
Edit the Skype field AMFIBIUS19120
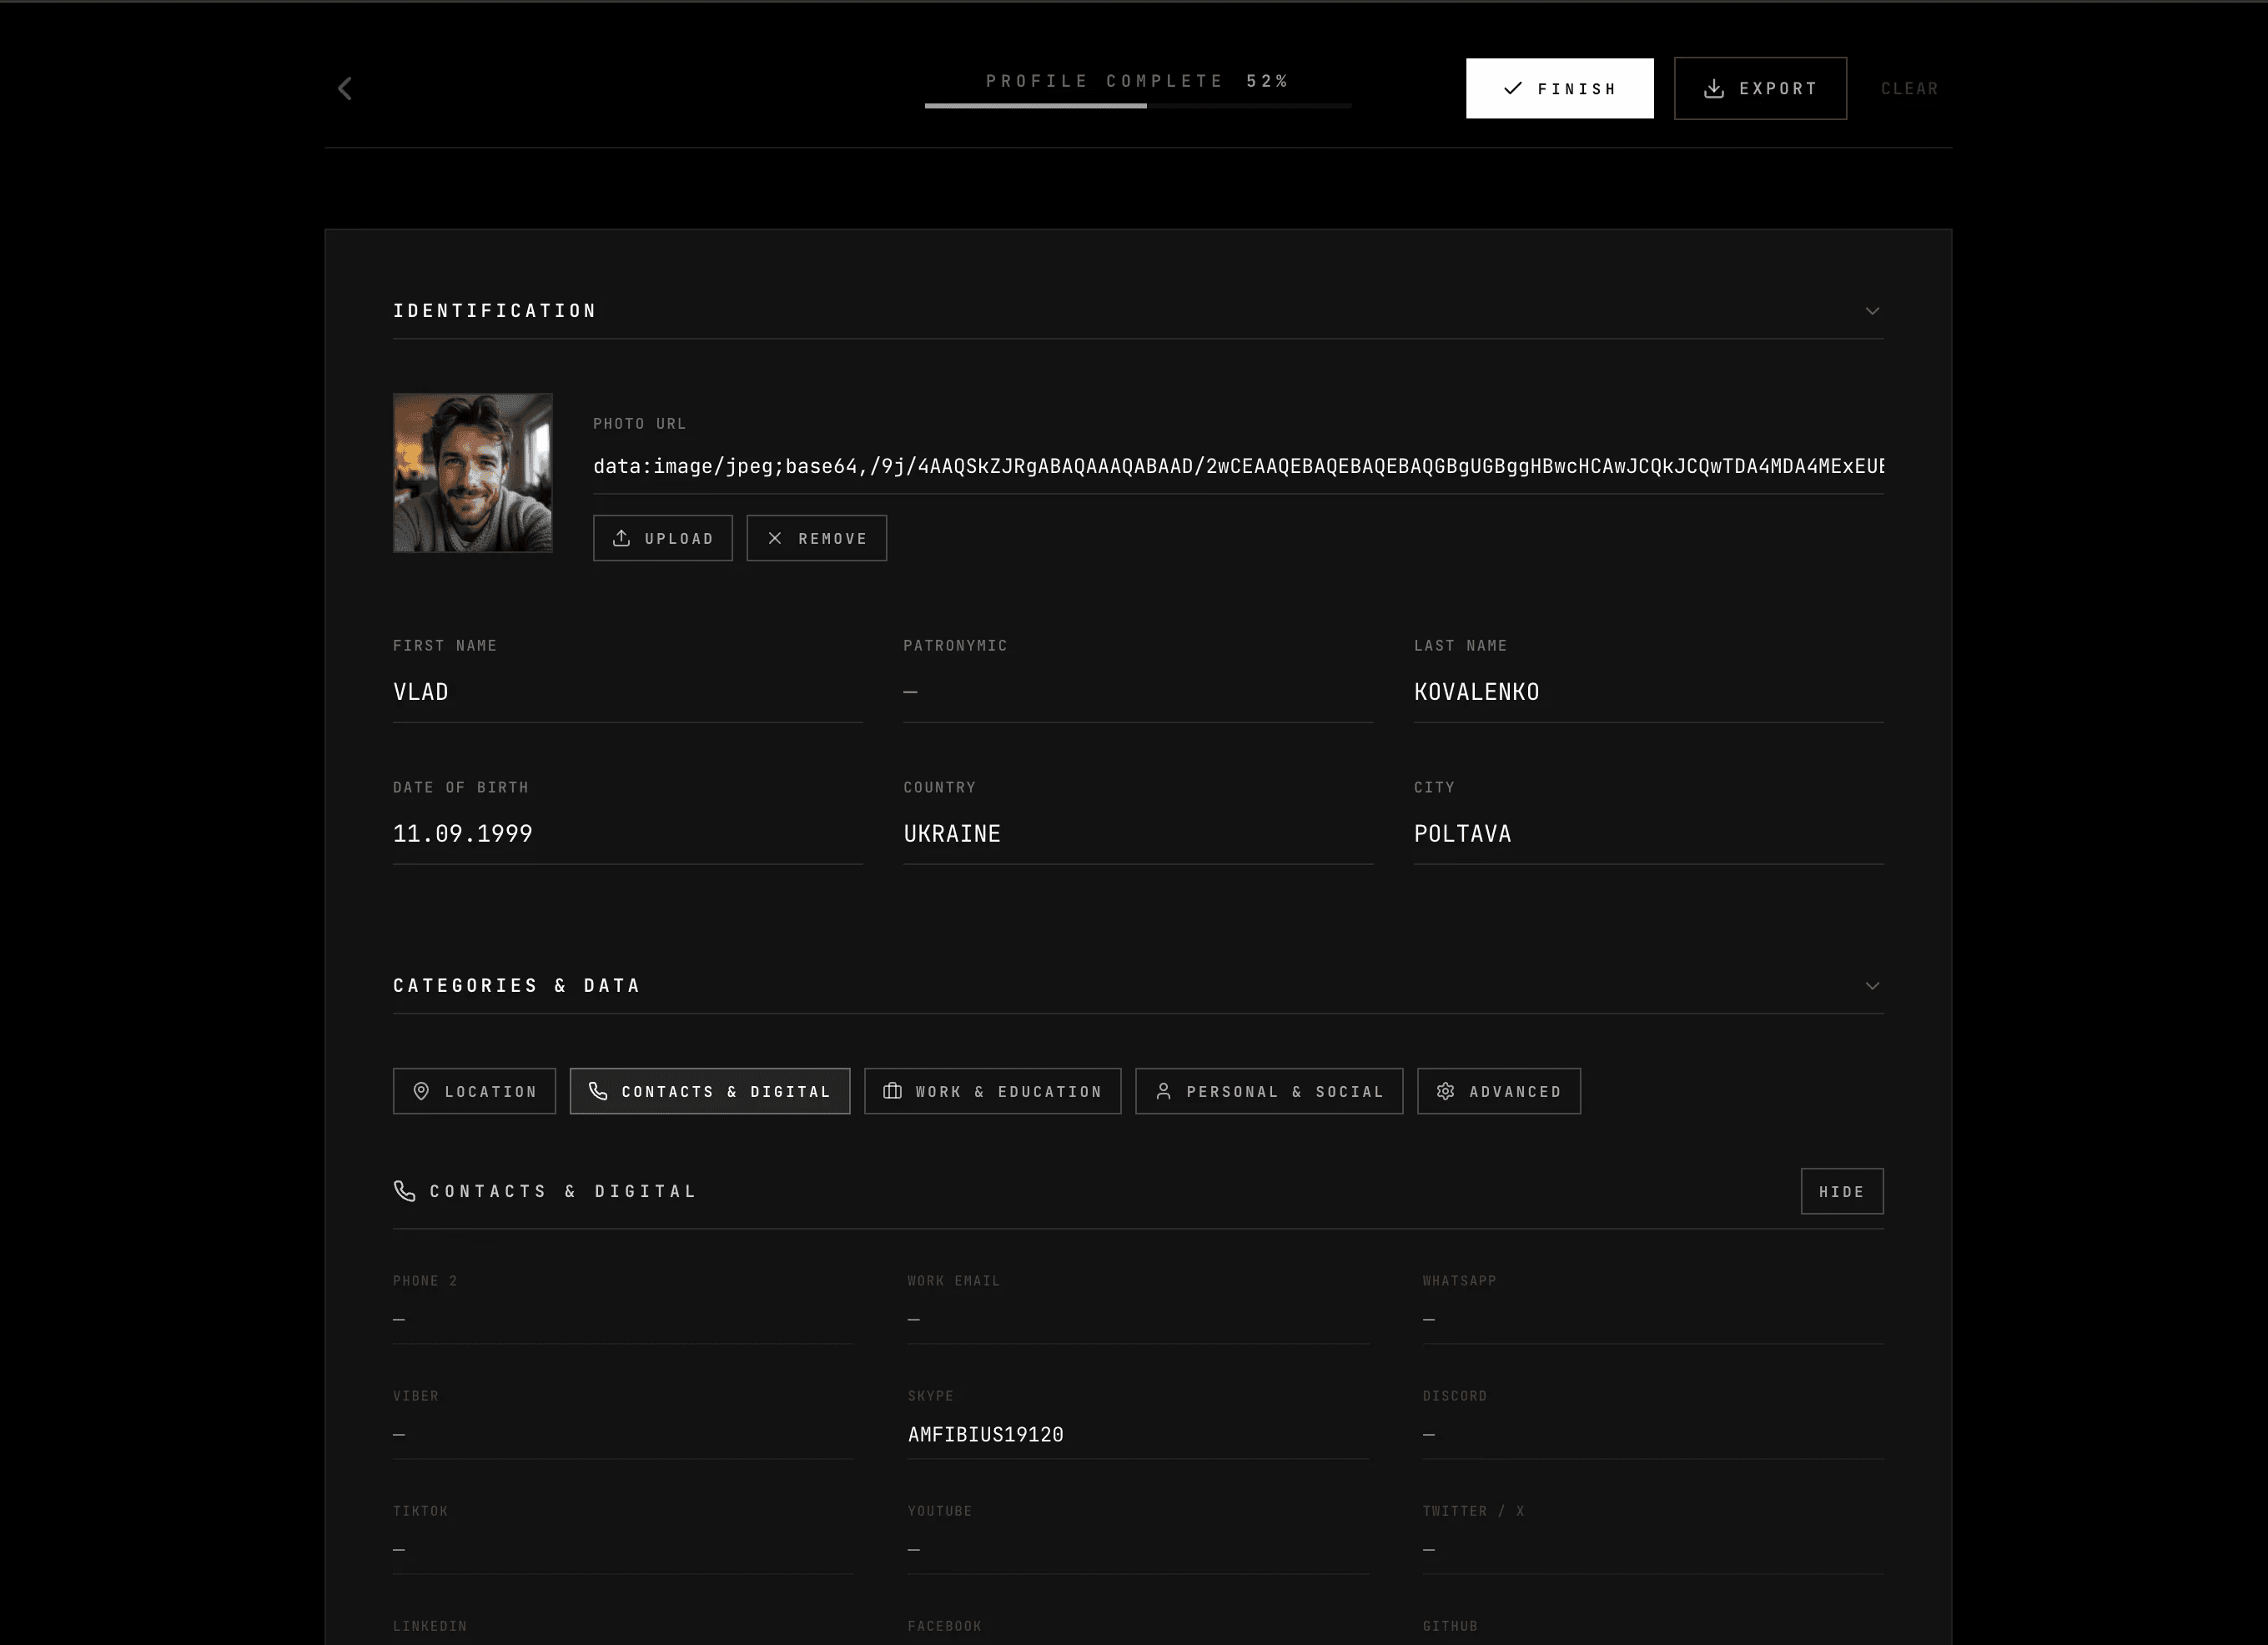click(1138, 1435)
